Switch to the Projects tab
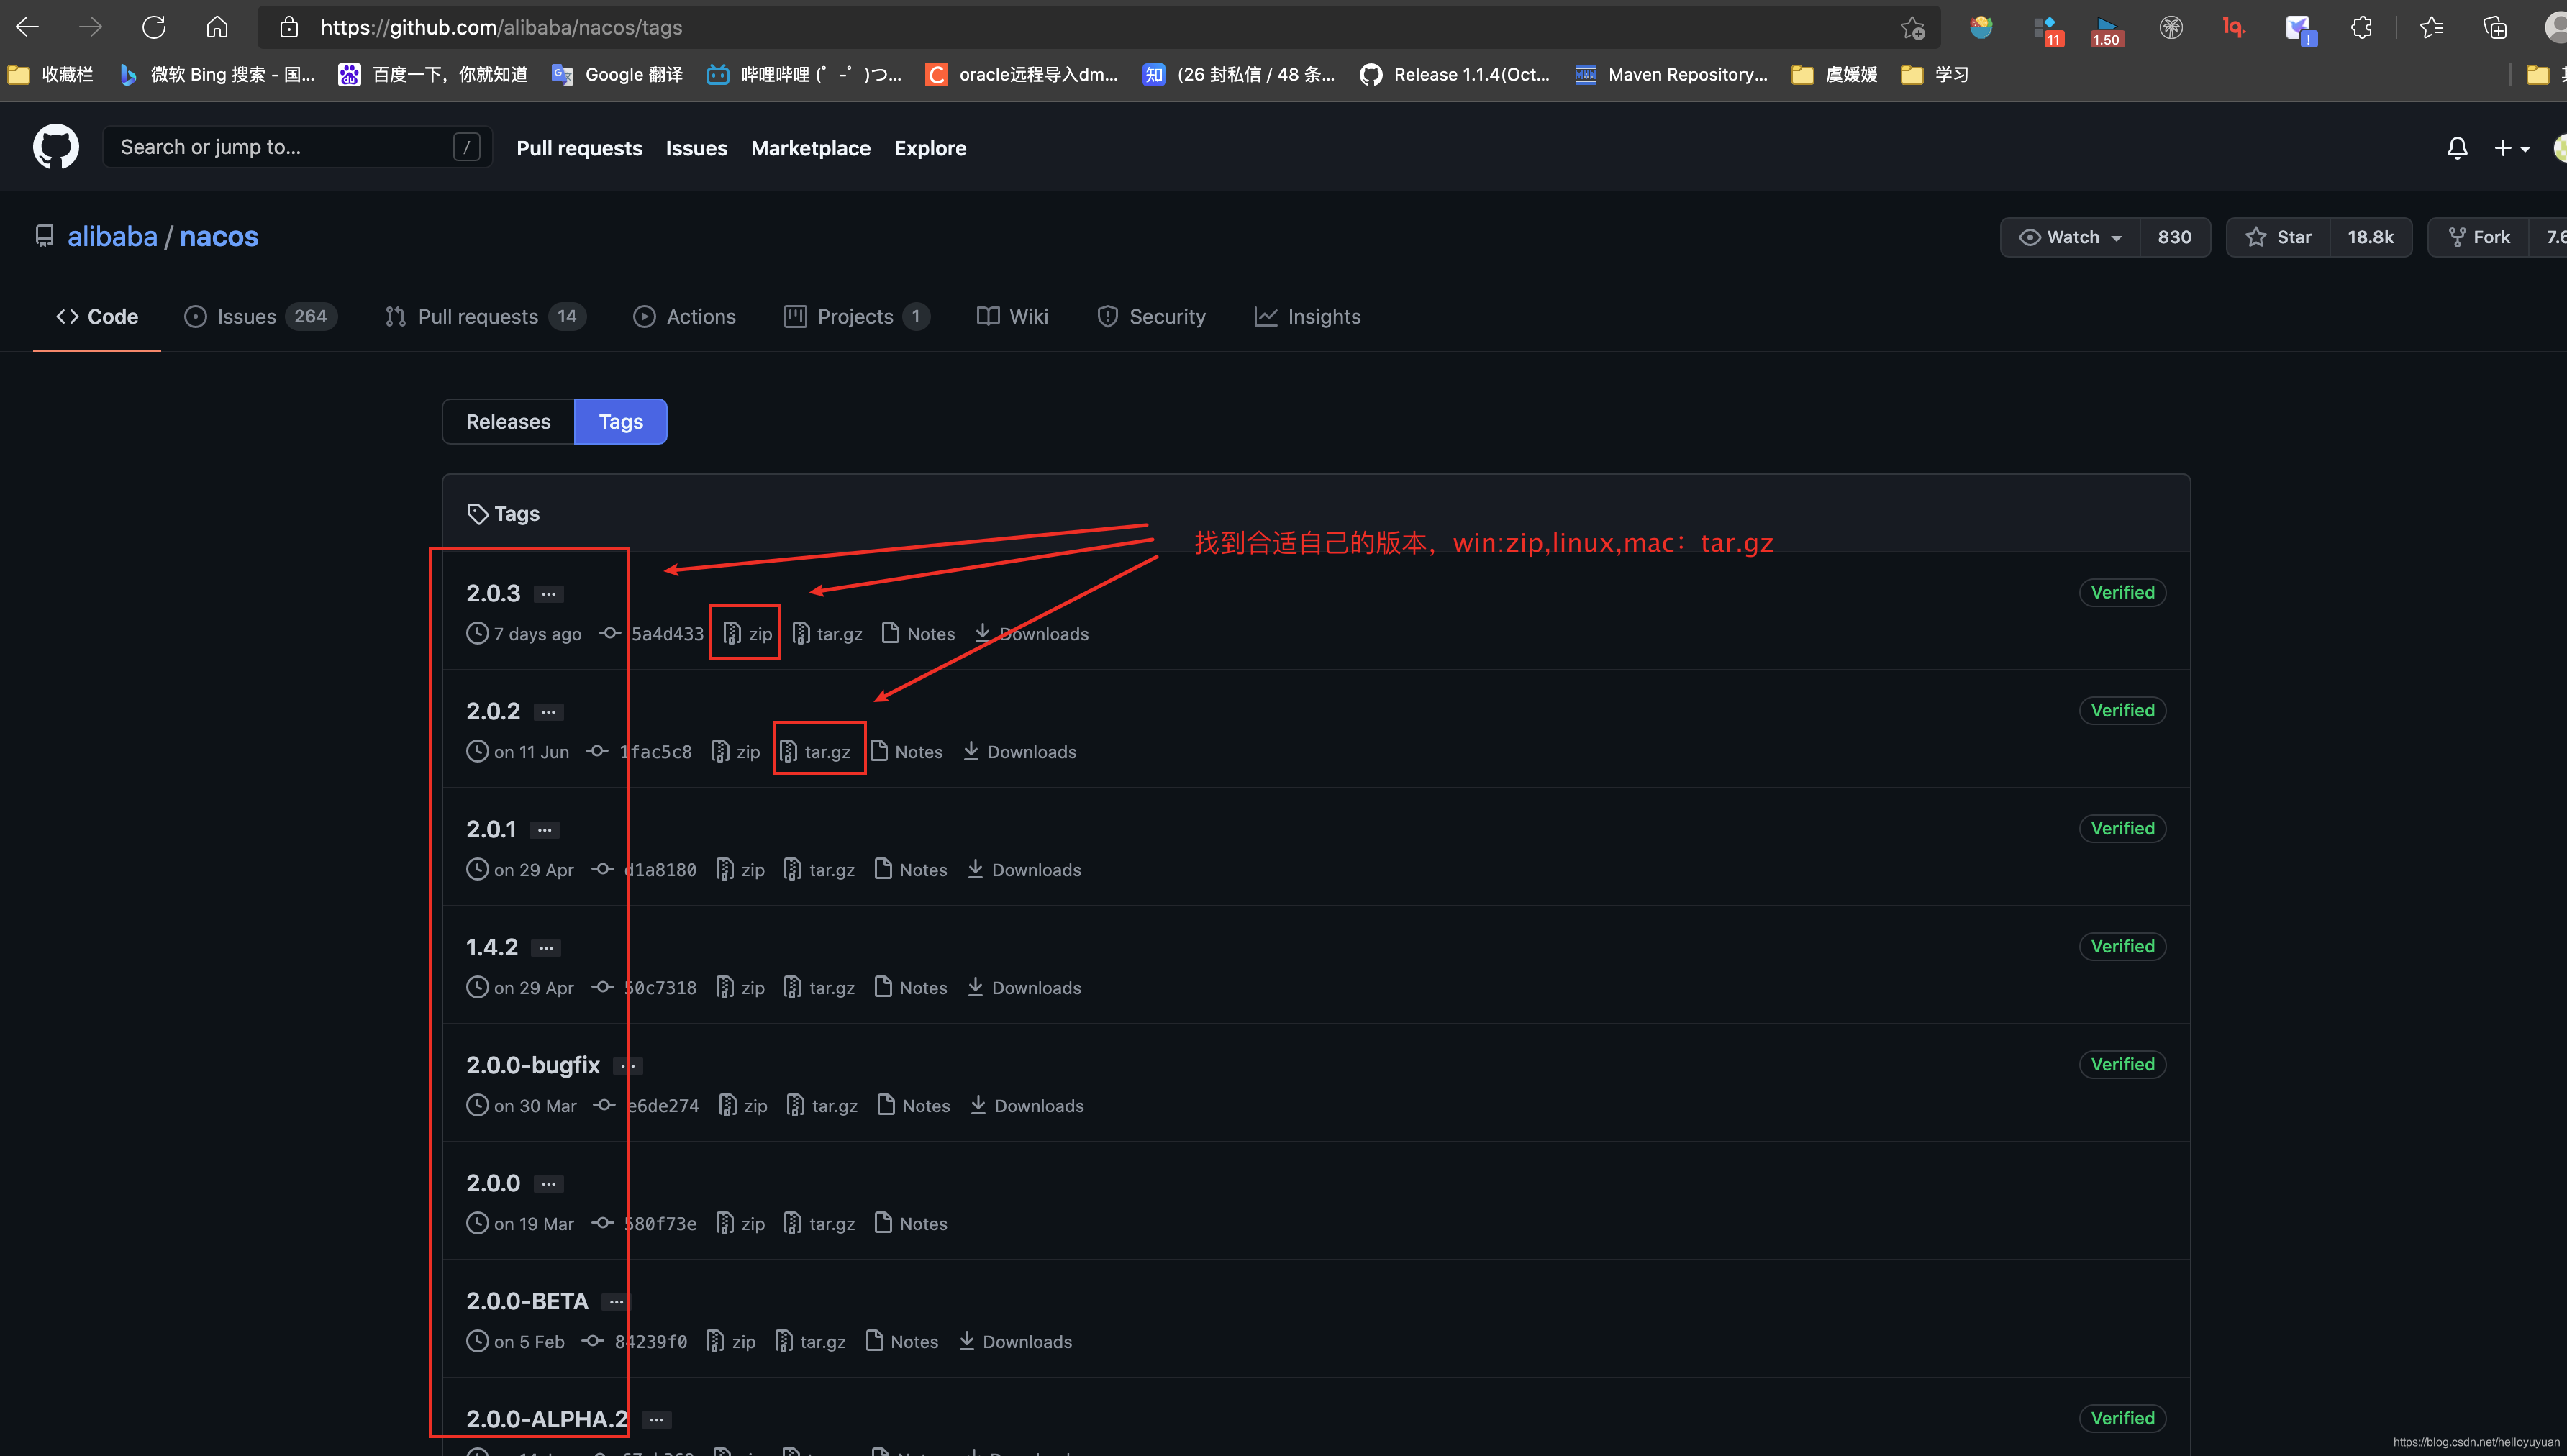Screen dimensions: 2567x1456 click(856, 316)
